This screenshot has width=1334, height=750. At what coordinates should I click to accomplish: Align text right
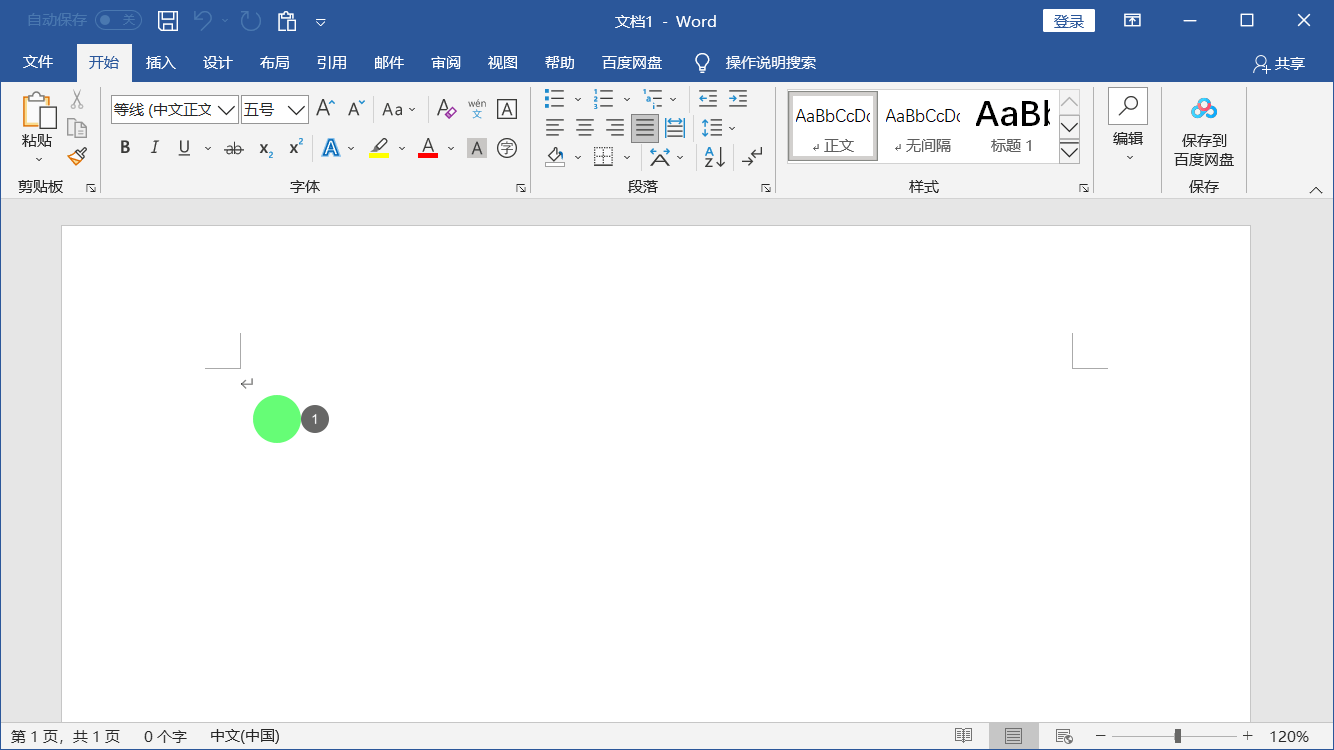[x=615, y=128]
